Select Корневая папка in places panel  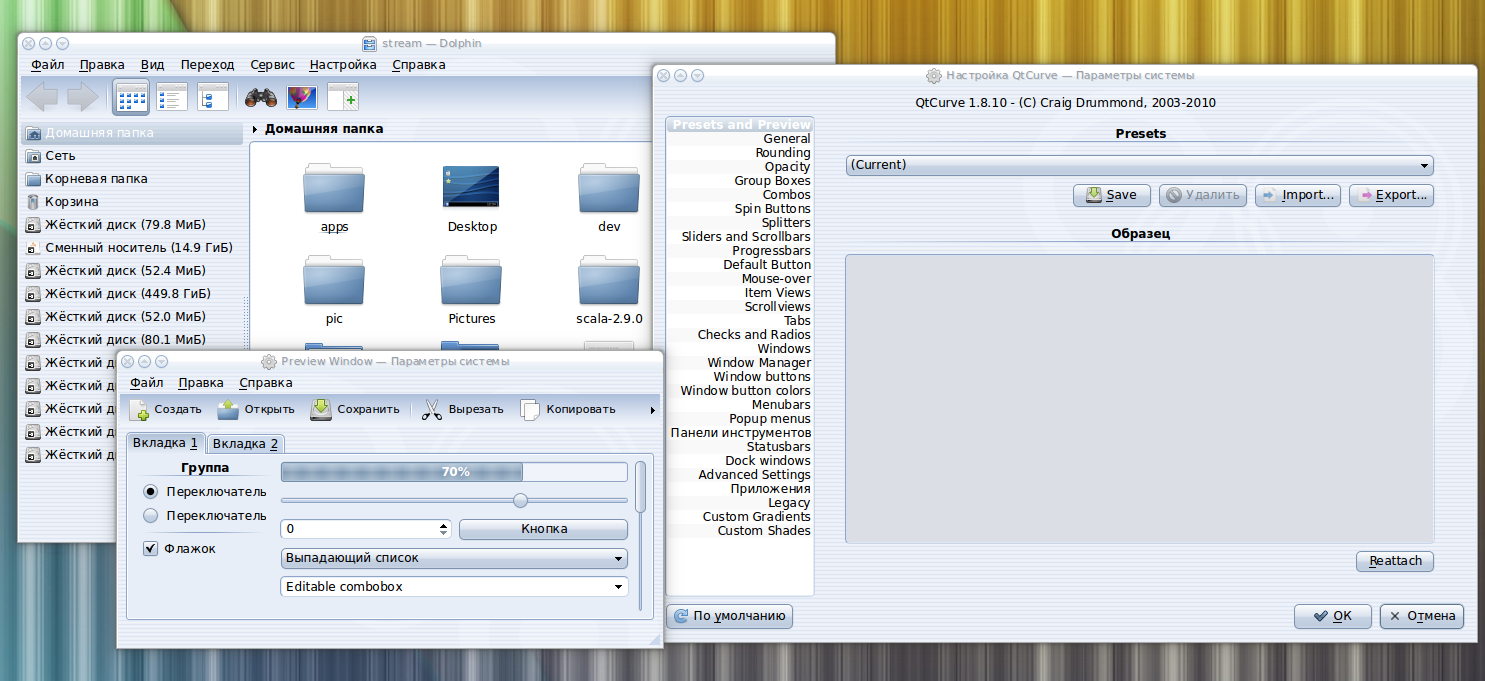coord(131,179)
